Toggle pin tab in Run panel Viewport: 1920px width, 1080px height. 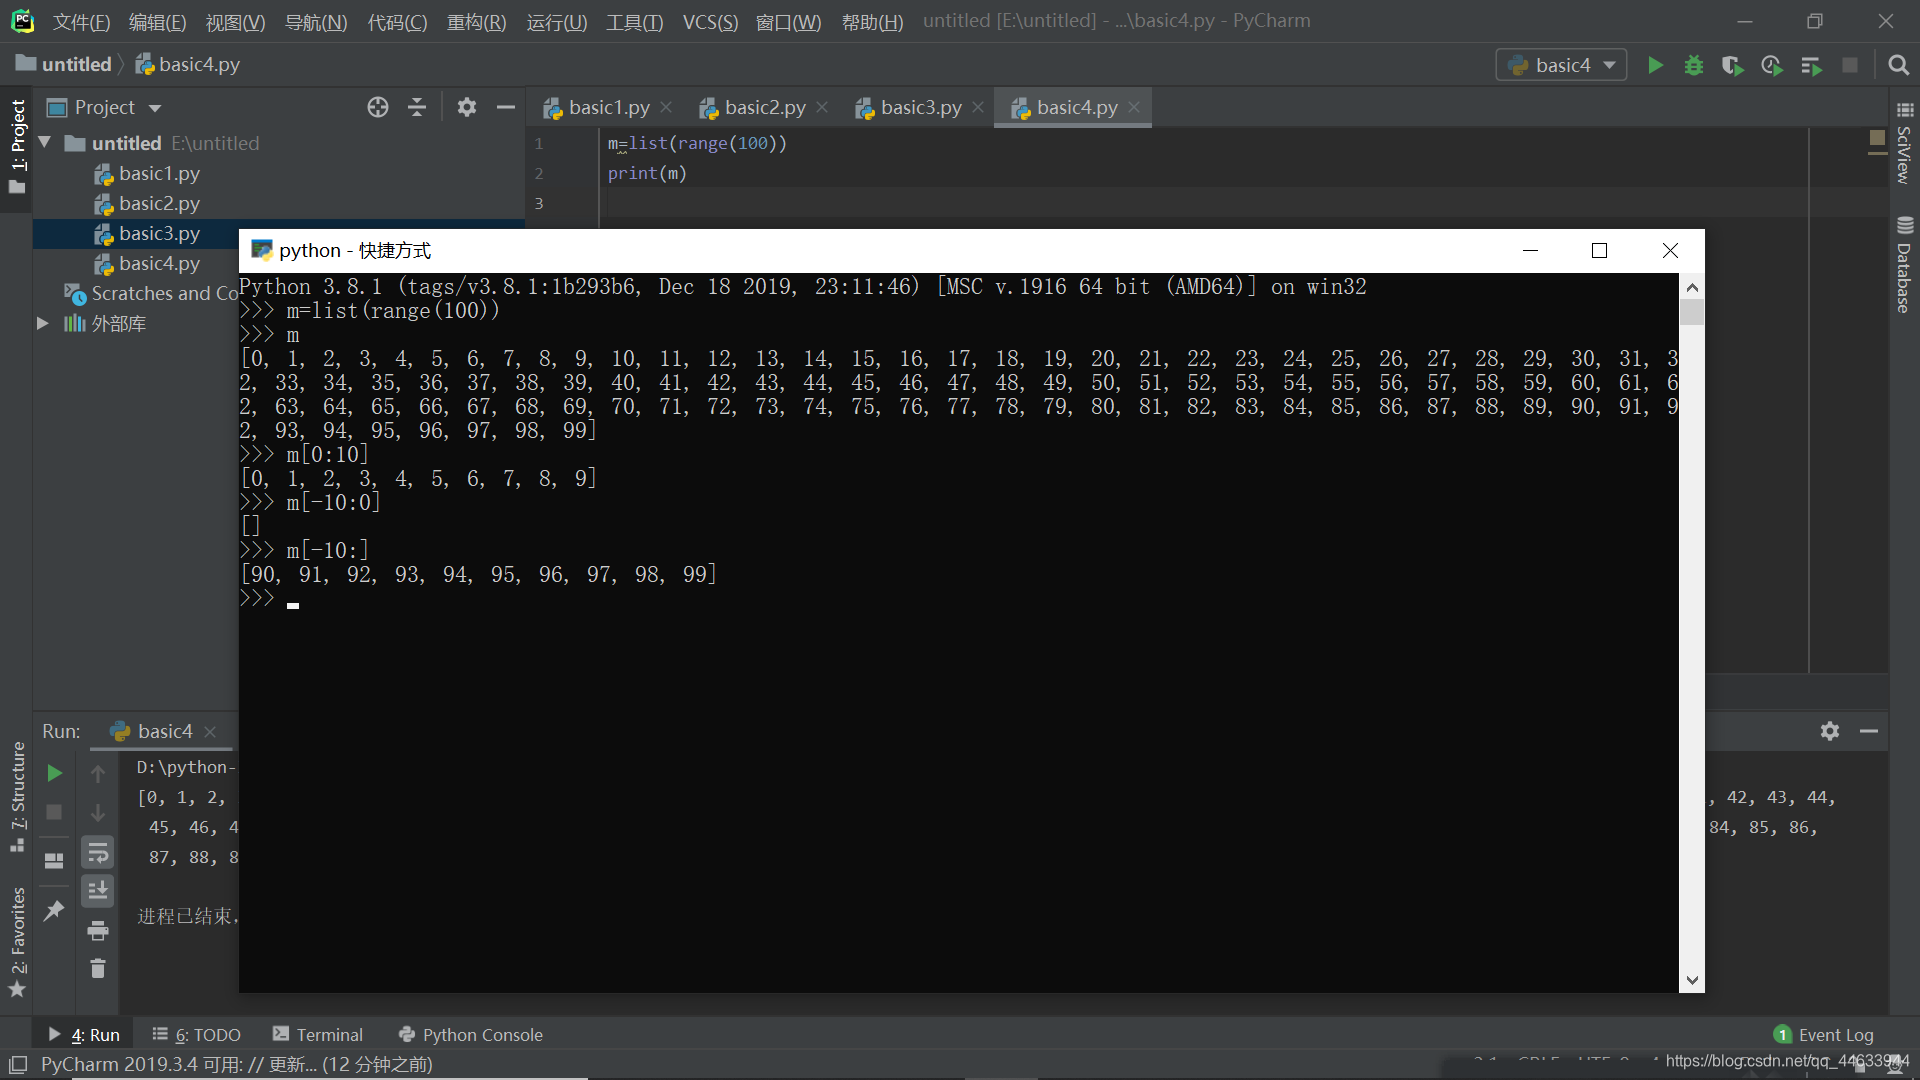tap(54, 910)
